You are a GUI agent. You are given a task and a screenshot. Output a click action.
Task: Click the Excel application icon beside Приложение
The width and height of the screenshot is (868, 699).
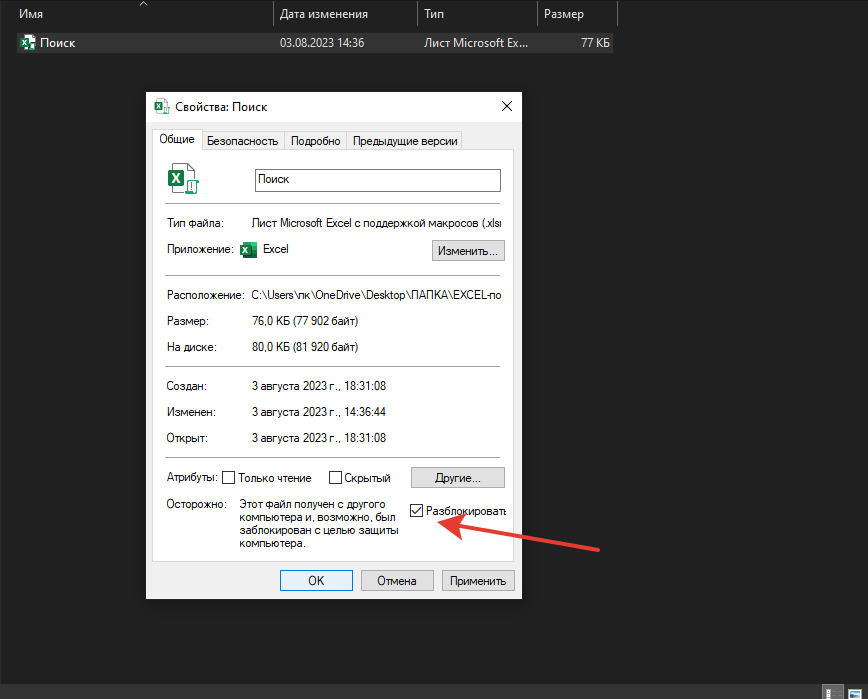(x=249, y=250)
